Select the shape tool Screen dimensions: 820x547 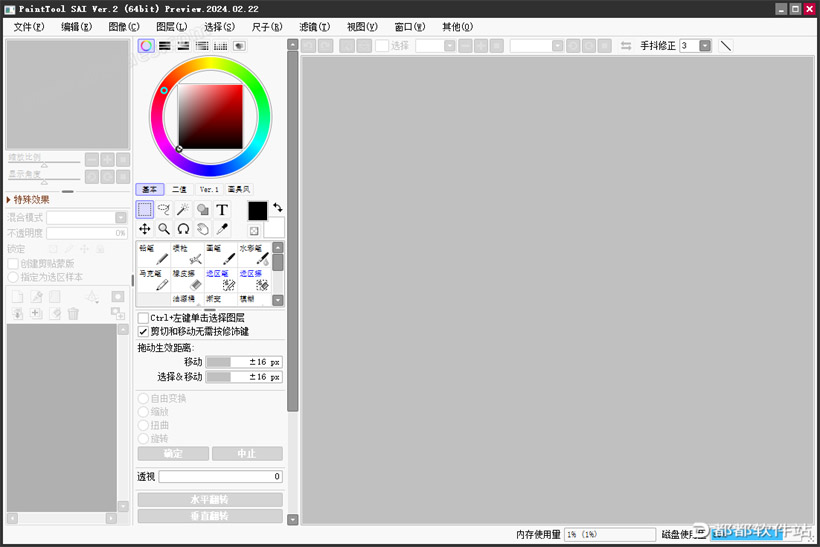(202, 210)
